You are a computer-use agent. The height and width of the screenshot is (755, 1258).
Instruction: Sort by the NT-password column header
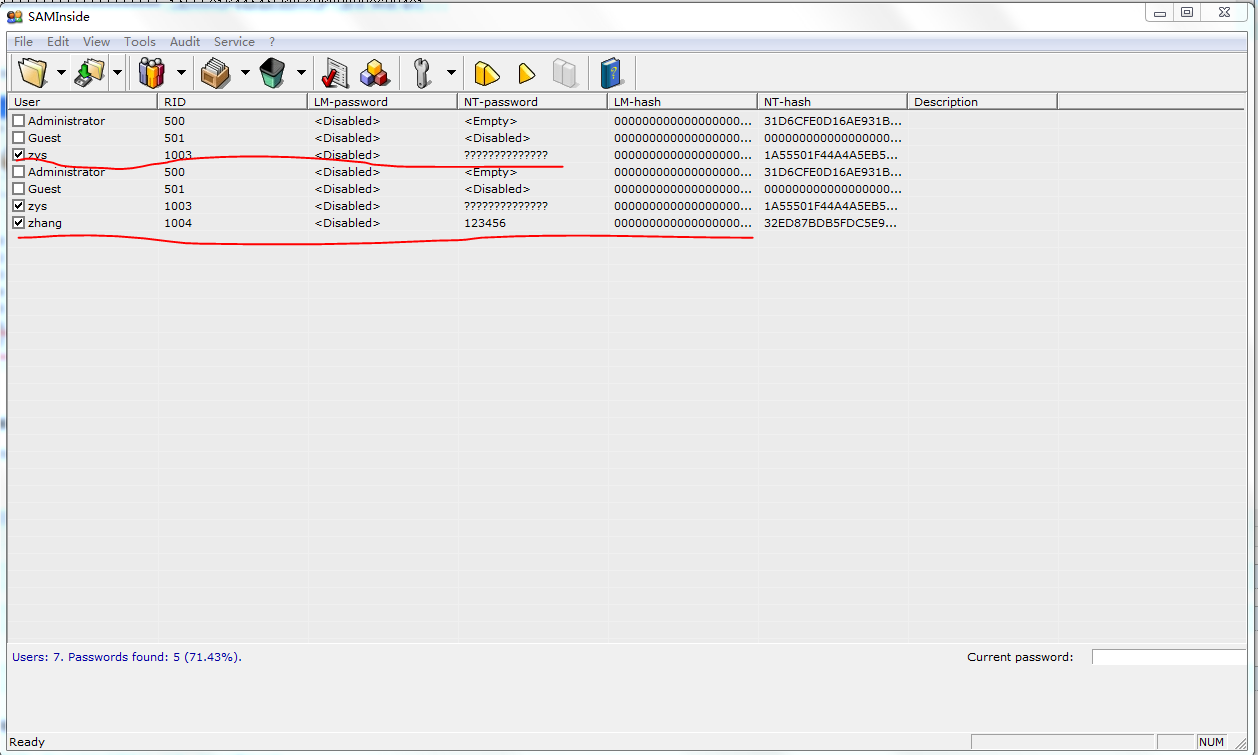pyautogui.click(x=532, y=102)
